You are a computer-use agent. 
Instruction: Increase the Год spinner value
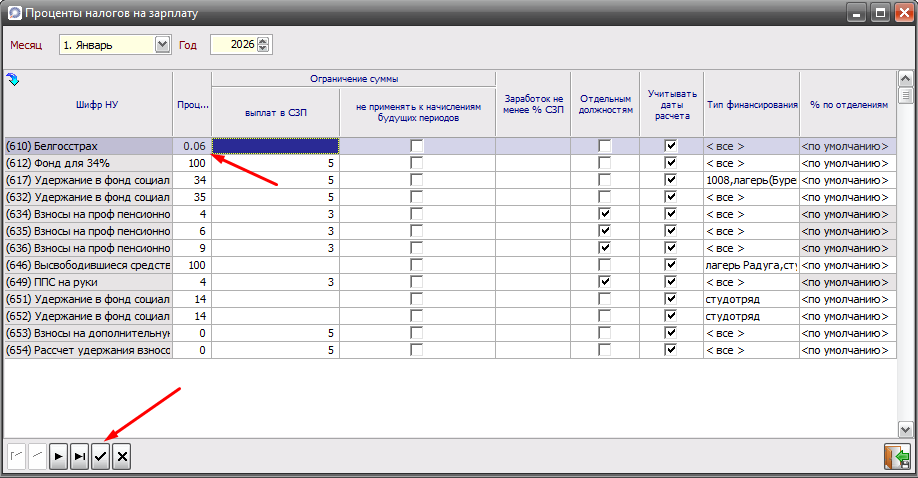point(264,41)
